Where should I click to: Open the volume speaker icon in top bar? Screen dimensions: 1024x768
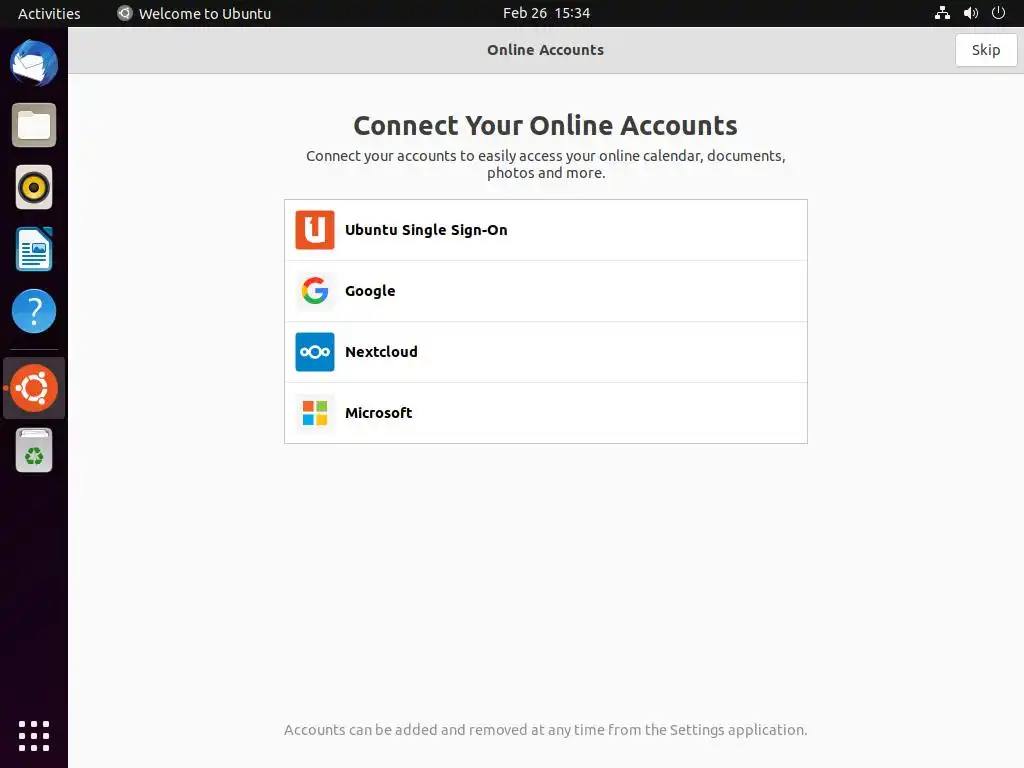(970, 13)
